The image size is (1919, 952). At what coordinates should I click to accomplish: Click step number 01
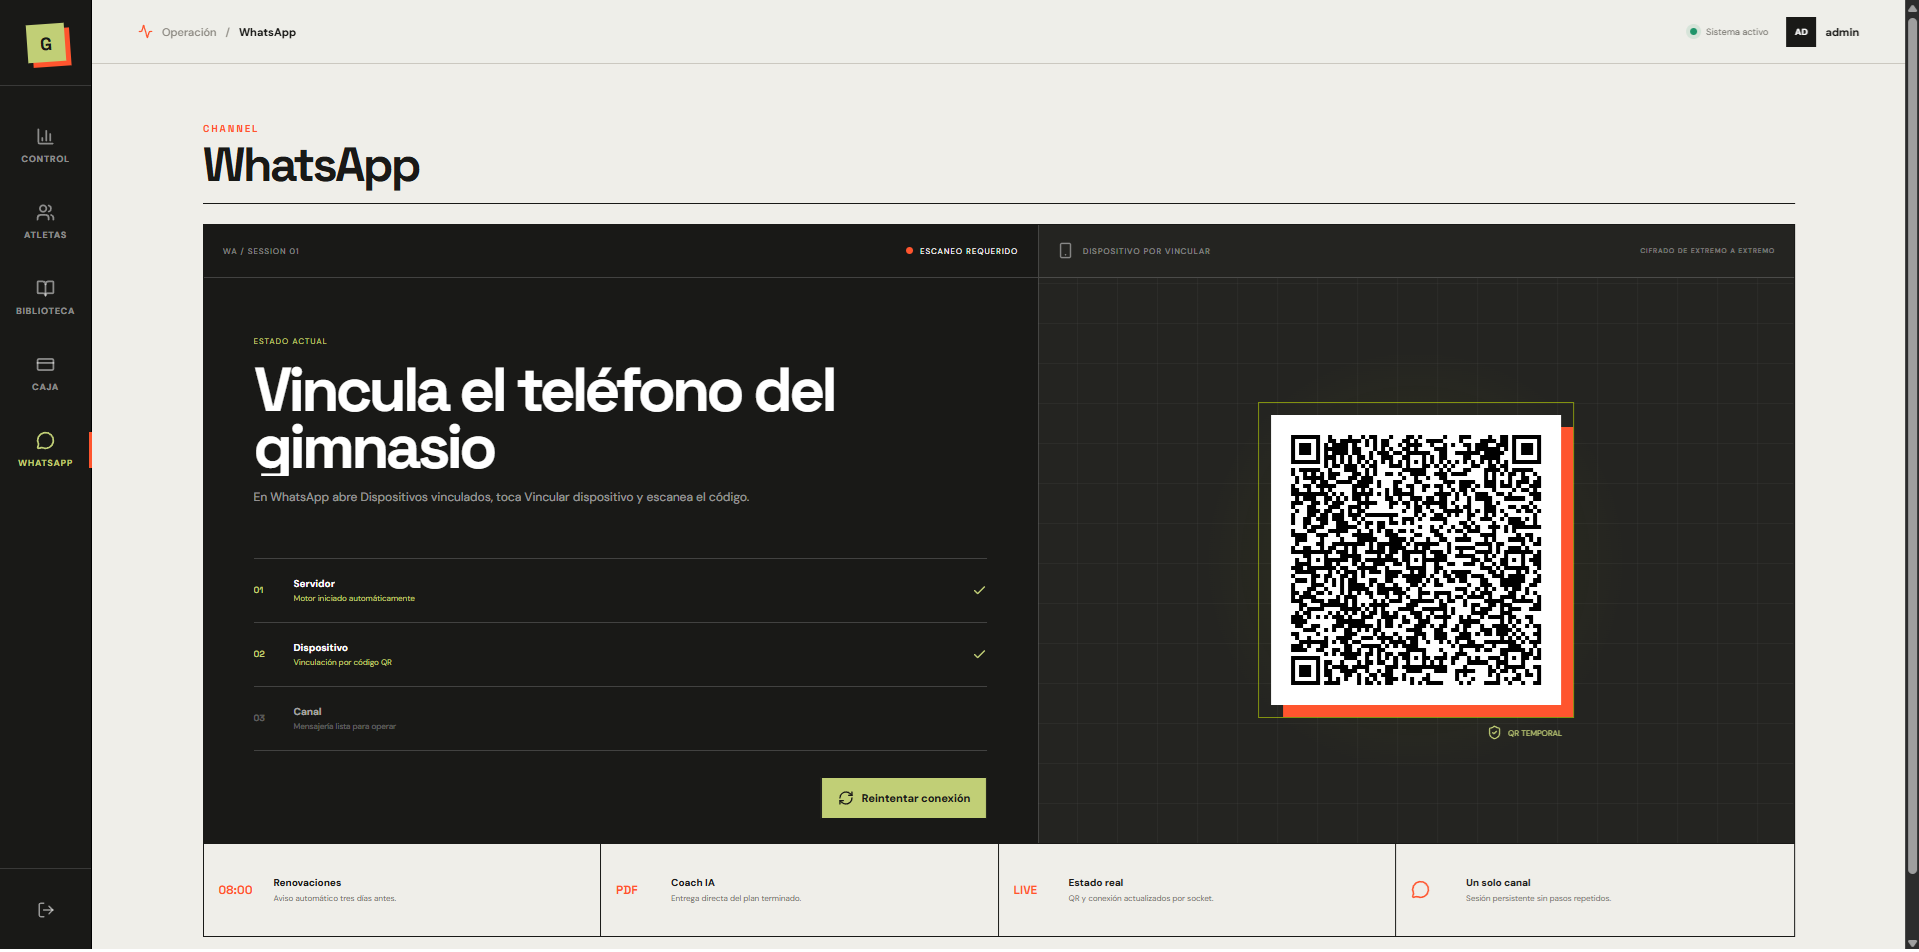point(259,590)
